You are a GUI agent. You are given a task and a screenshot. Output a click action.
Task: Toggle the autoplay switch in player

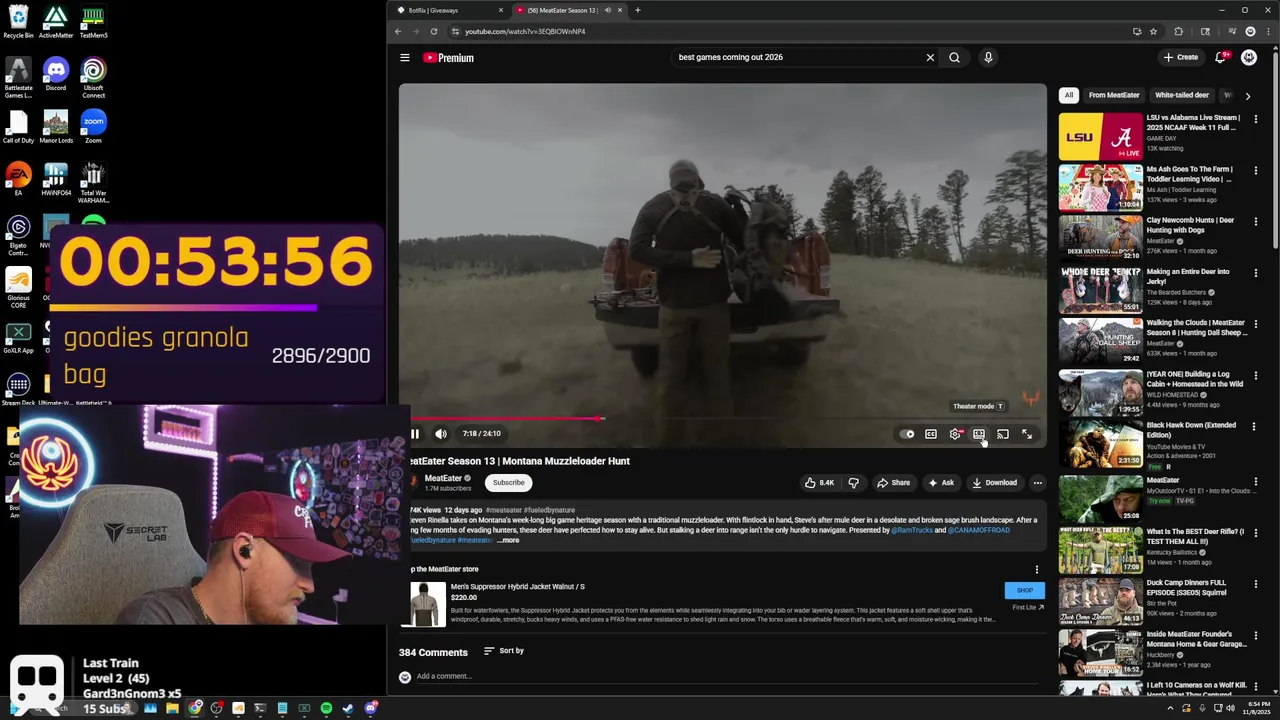point(907,434)
